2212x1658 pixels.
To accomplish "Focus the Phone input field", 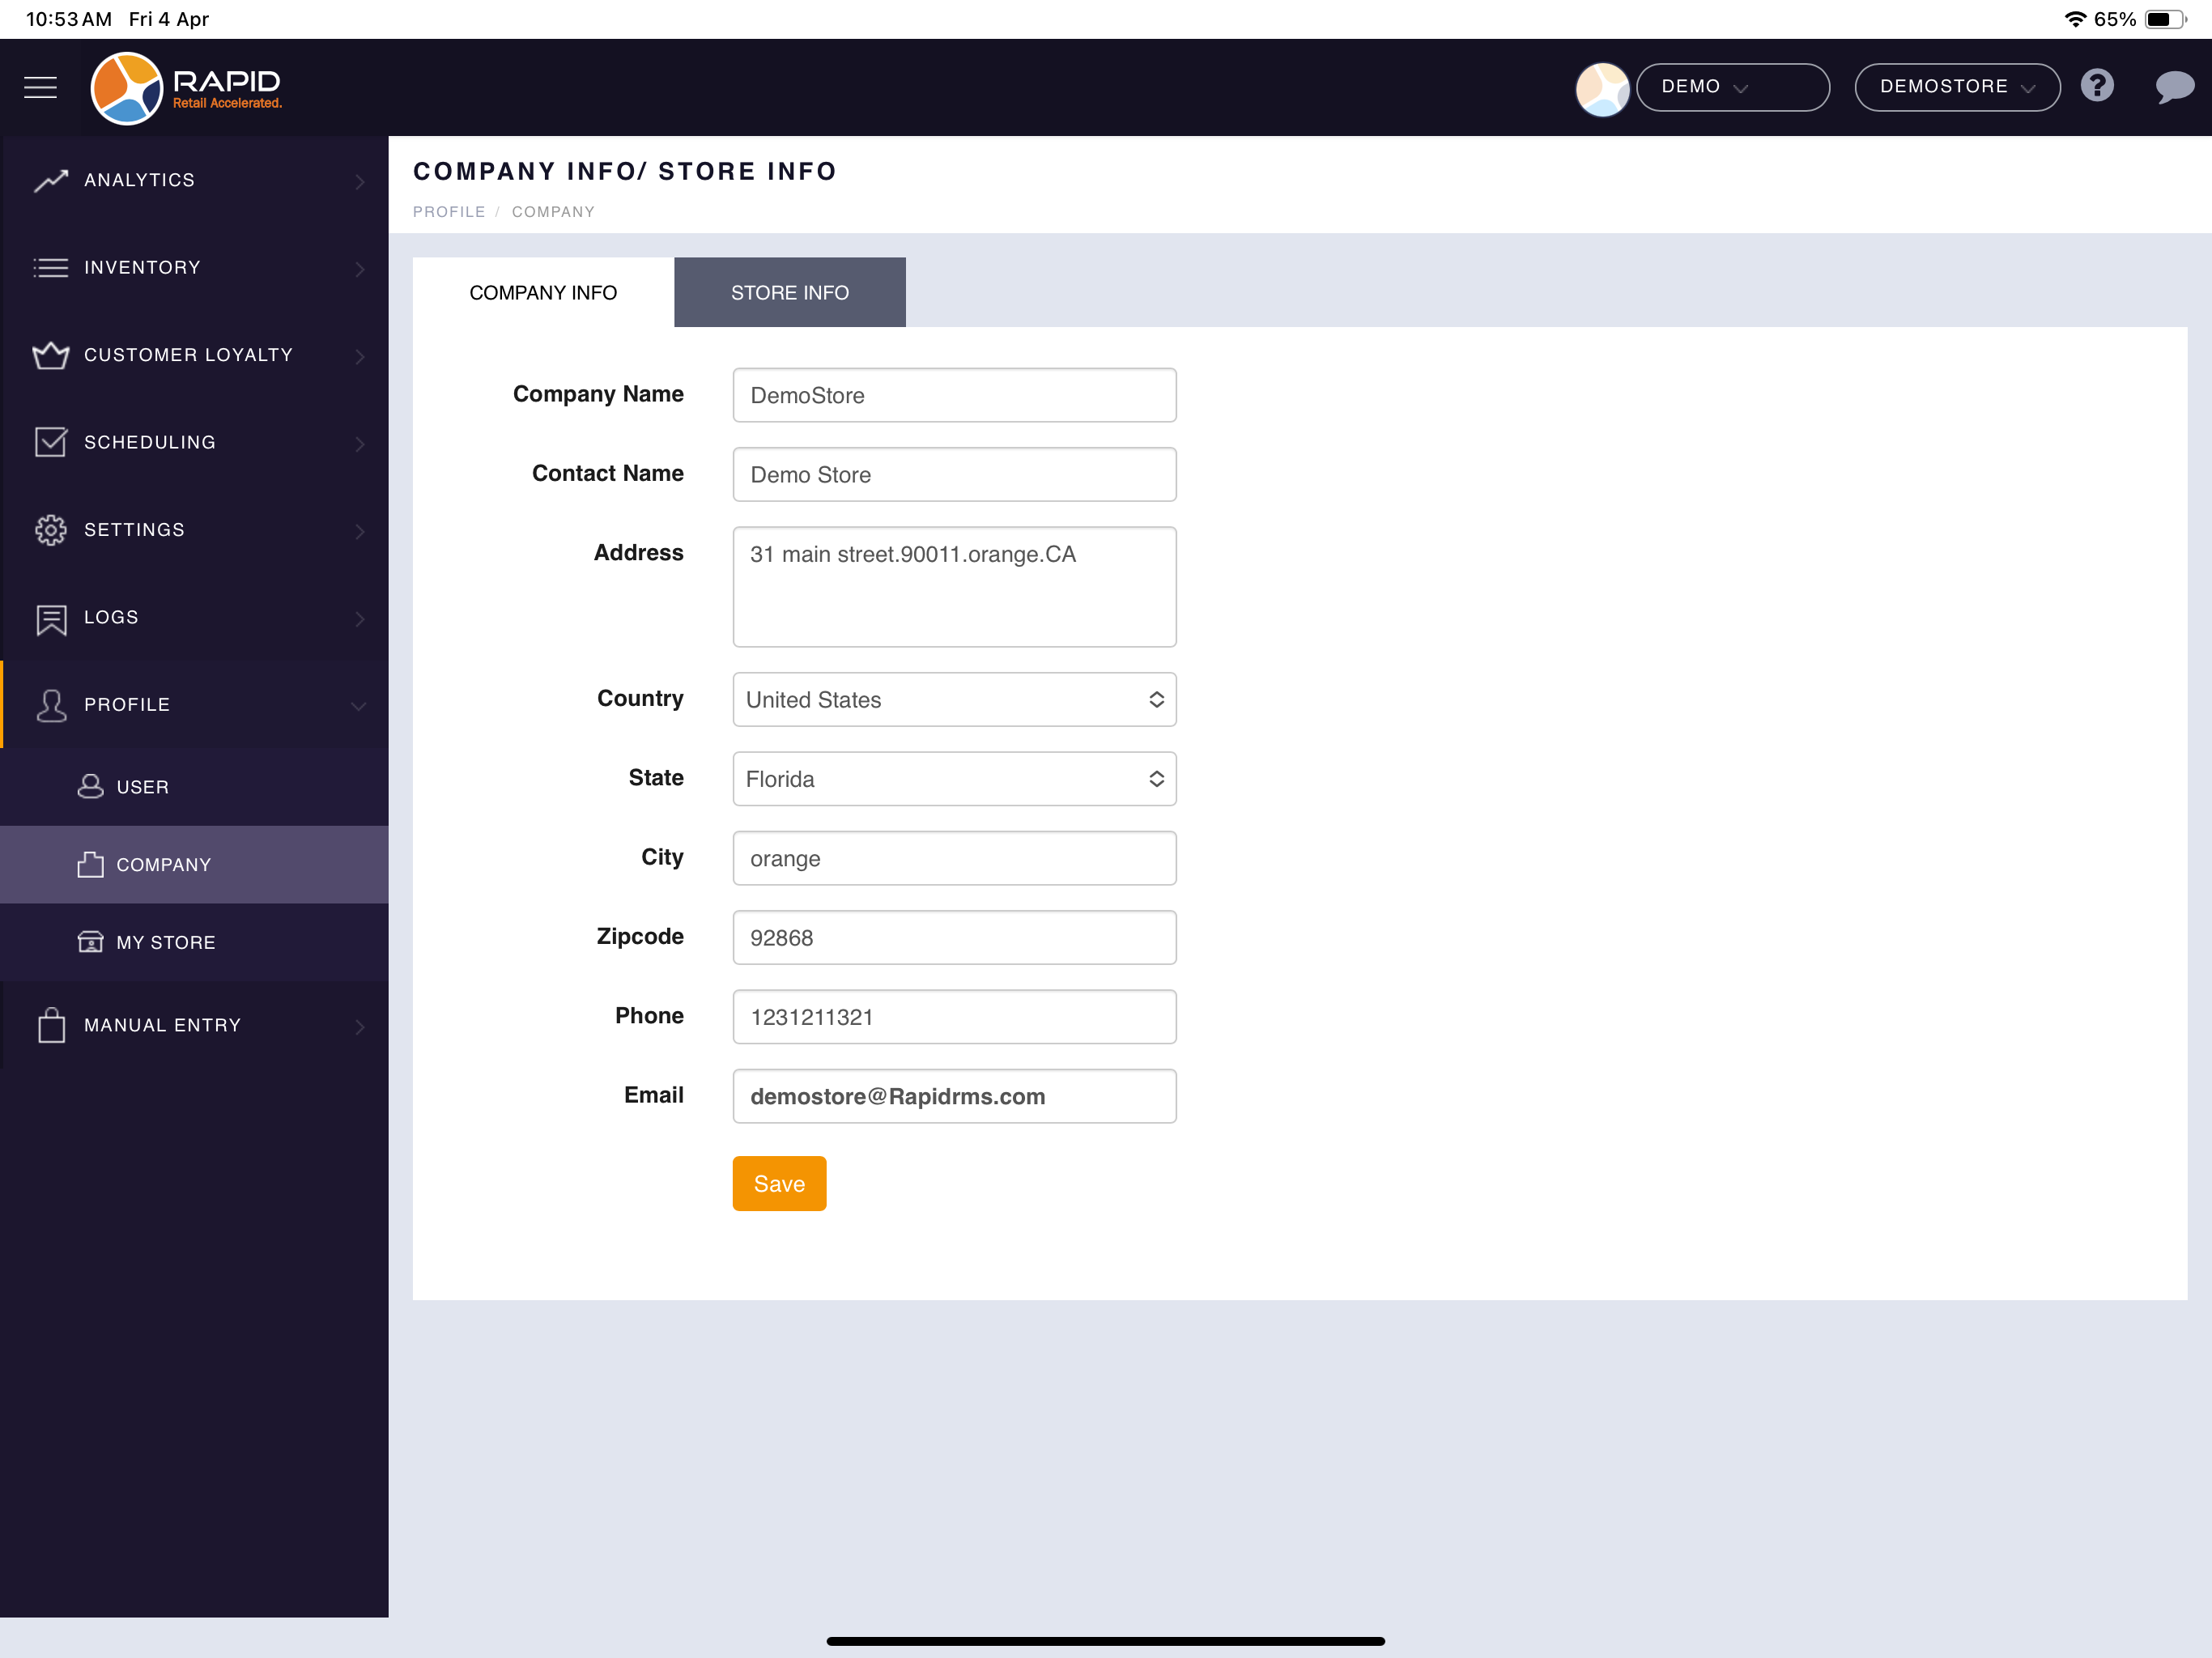I will (954, 1017).
